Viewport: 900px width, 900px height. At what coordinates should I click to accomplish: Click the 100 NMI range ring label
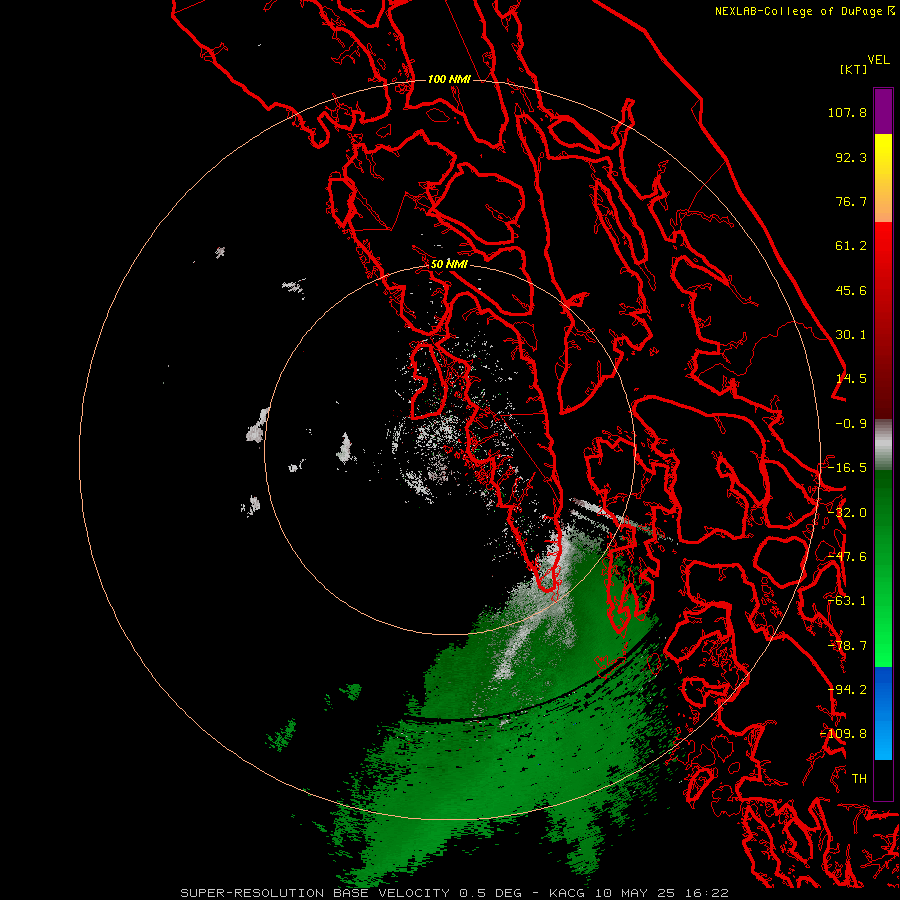[x=449, y=79]
